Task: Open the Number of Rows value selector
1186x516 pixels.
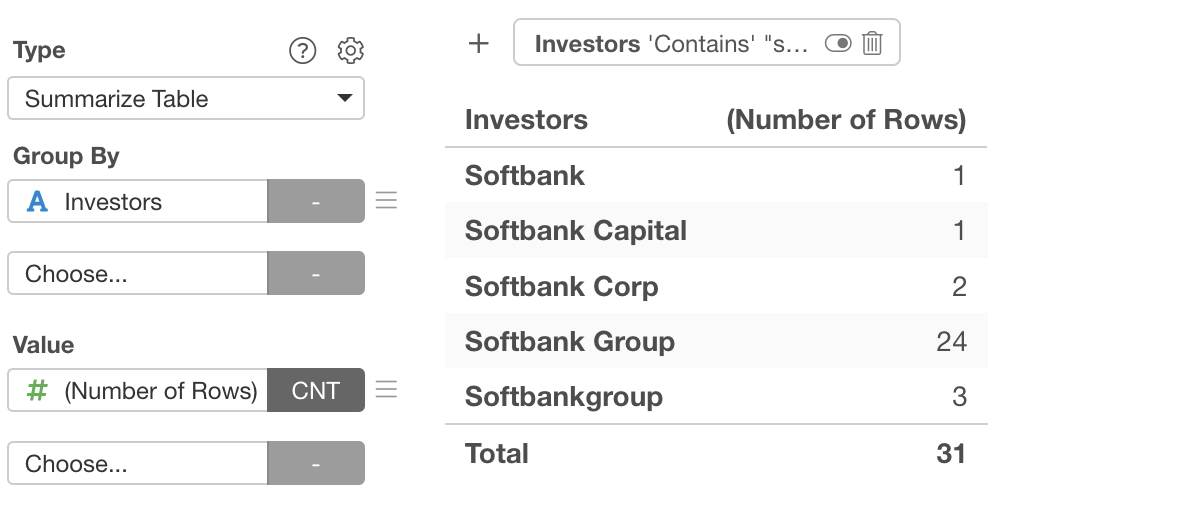Action: pyautogui.click(x=138, y=390)
